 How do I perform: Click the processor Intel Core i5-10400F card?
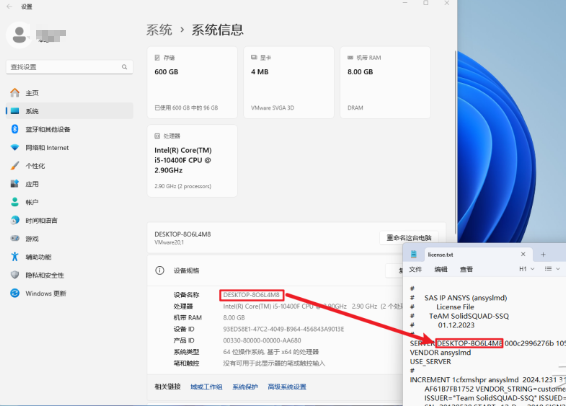192,161
